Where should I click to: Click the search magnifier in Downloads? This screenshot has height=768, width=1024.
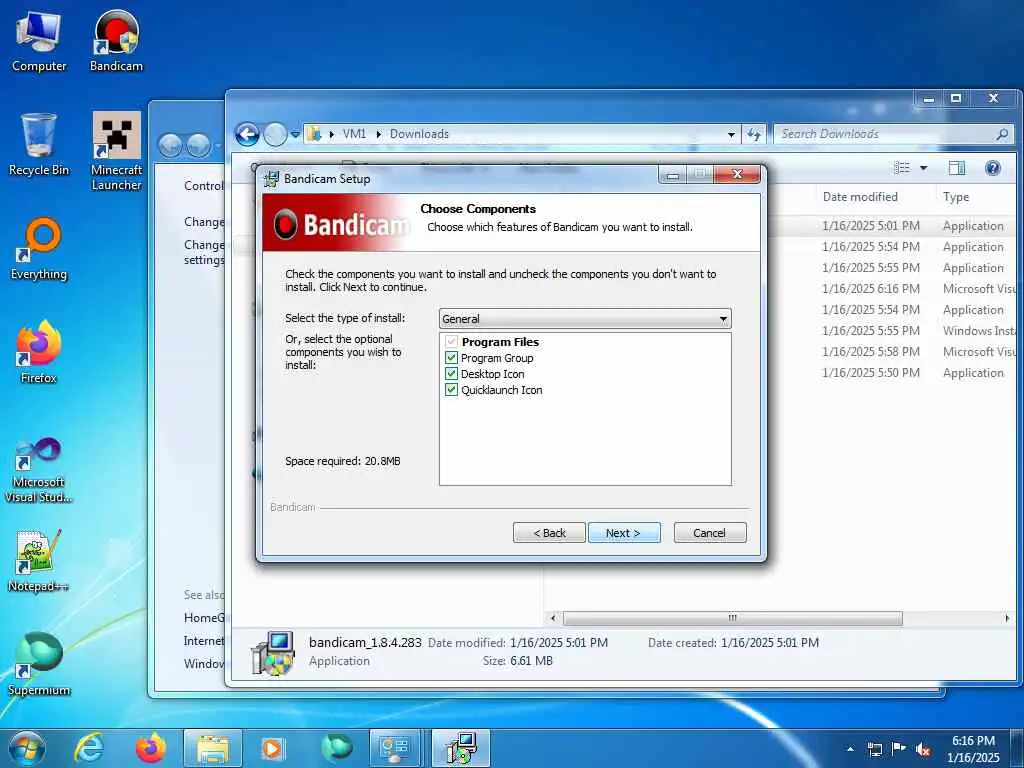click(1002, 134)
